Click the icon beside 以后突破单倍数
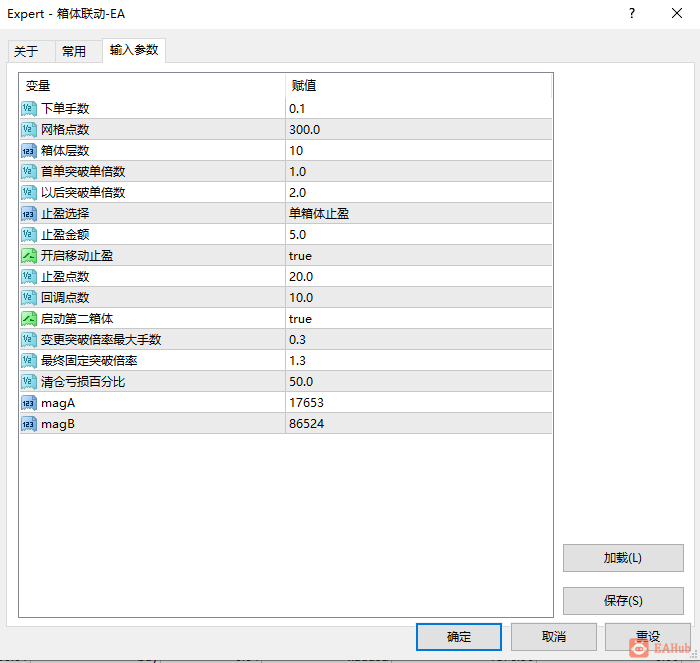Screen dimensions: 700x663 29,192
